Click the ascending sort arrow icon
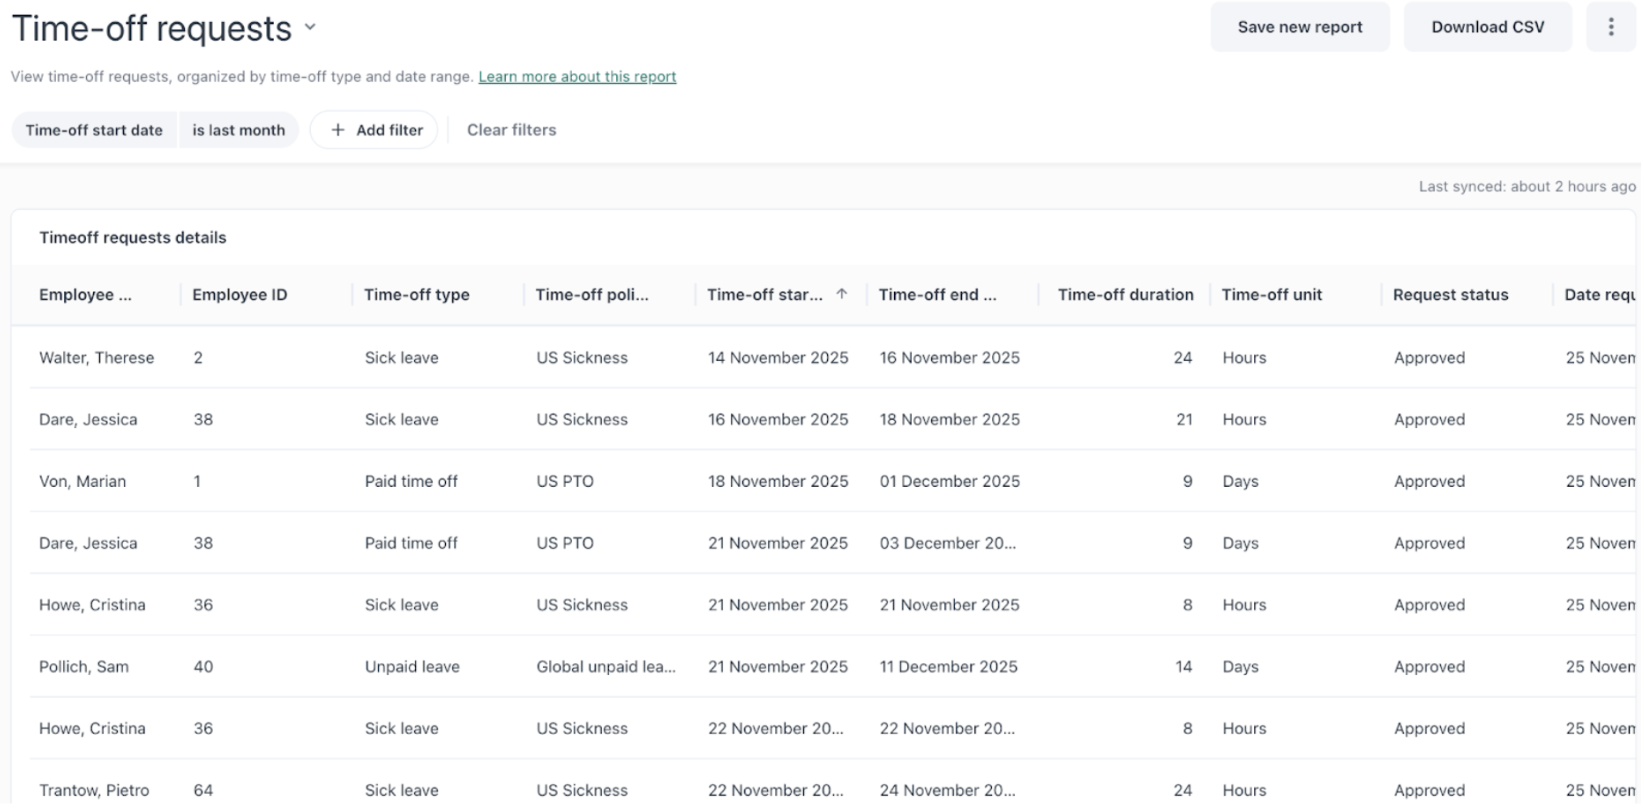The height and width of the screenshot is (809, 1644). 841,294
